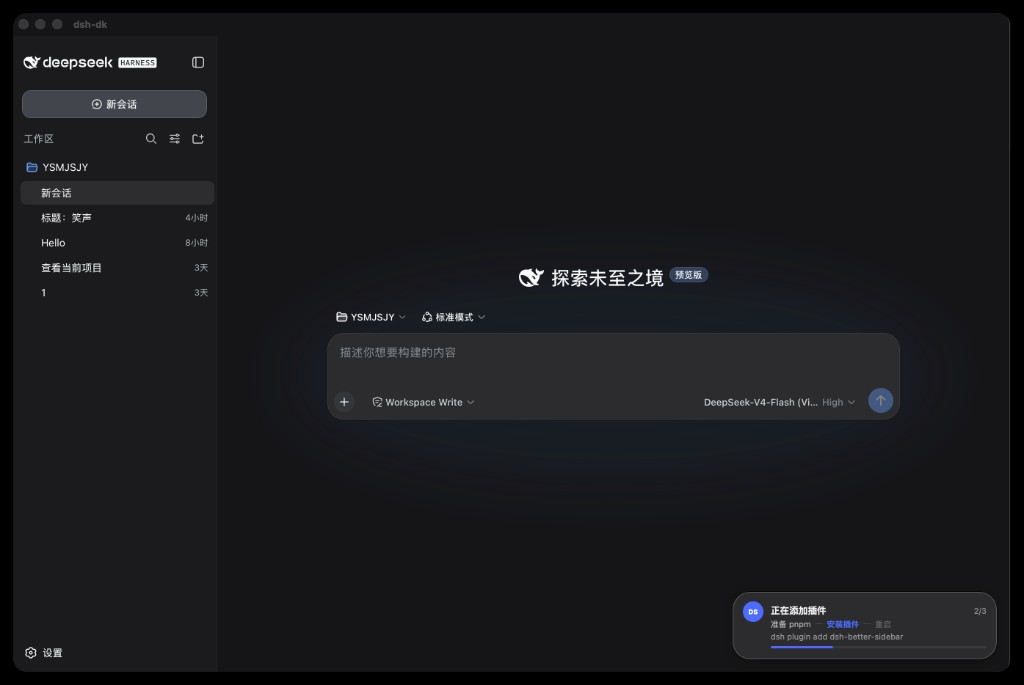Viewport: 1024px width, 685px height.
Task: Search the workspace using the magnifier icon
Action: pos(151,138)
